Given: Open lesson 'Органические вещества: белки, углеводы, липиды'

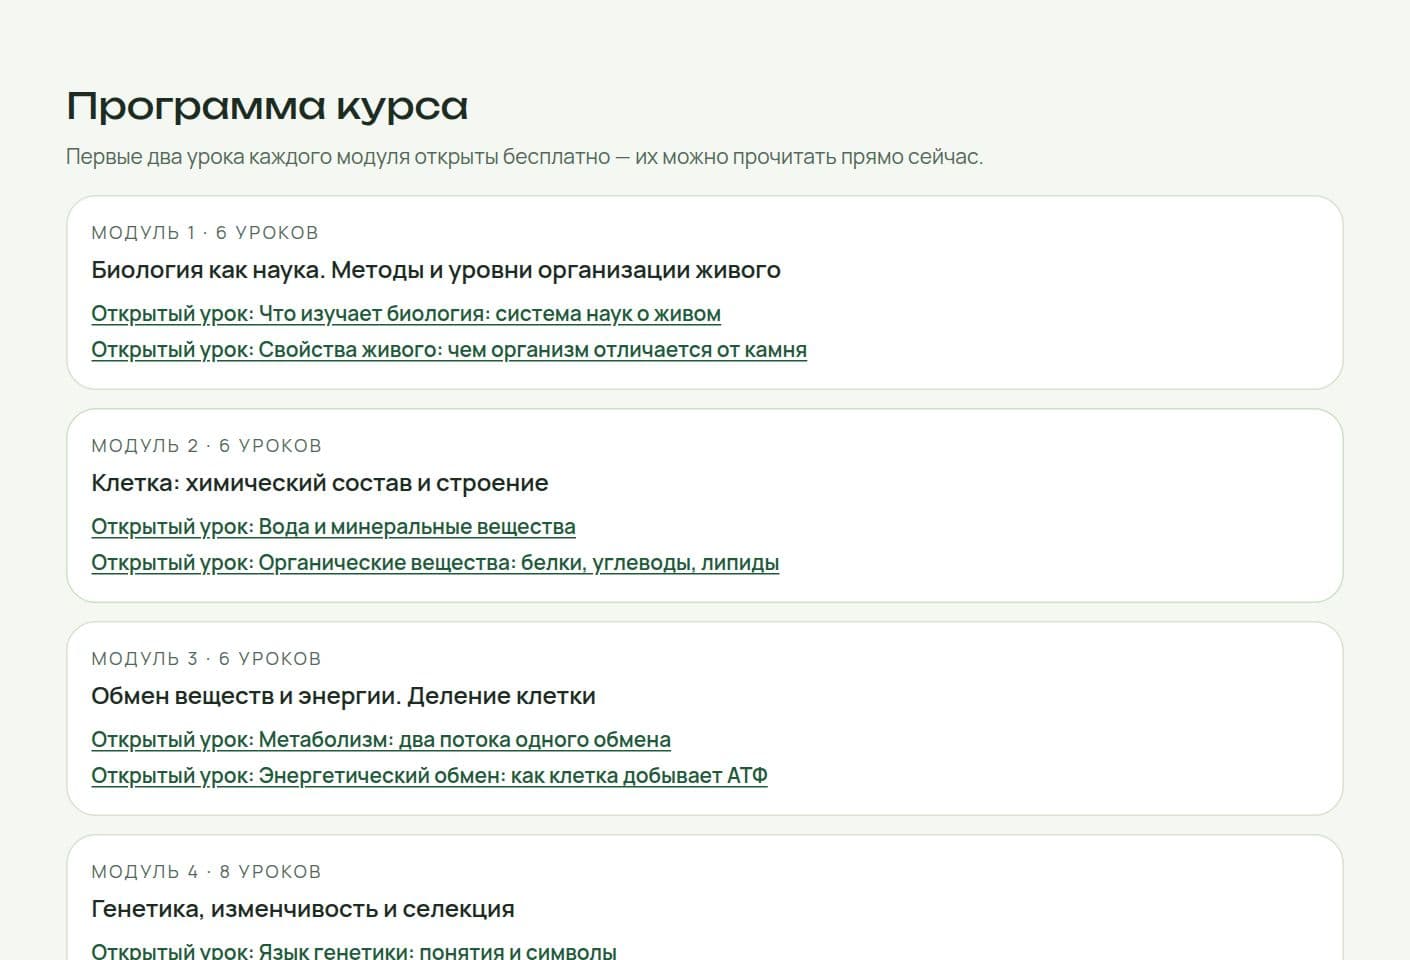Looking at the screenshot, I should pyautogui.click(x=435, y=563).
